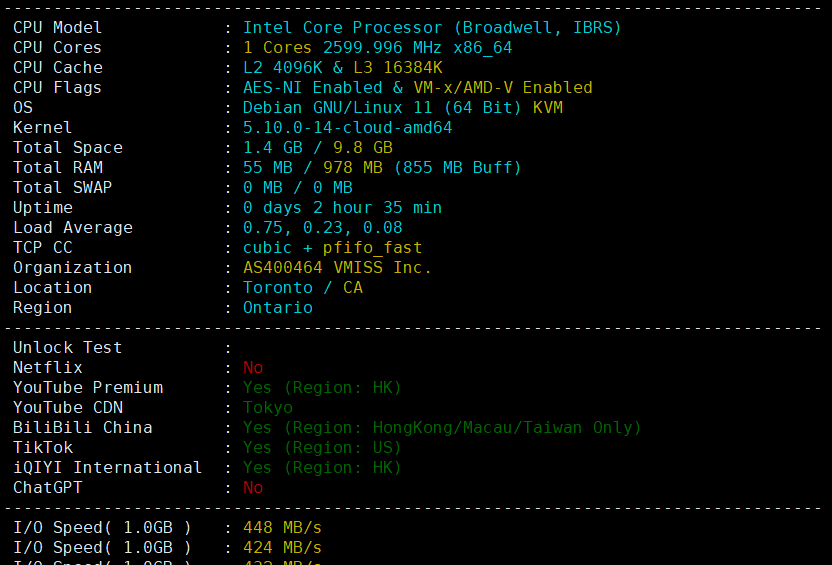Viewport: 832px width, 565px height.
Task: Click the Load Average values
Action: (x=323, y=228)
